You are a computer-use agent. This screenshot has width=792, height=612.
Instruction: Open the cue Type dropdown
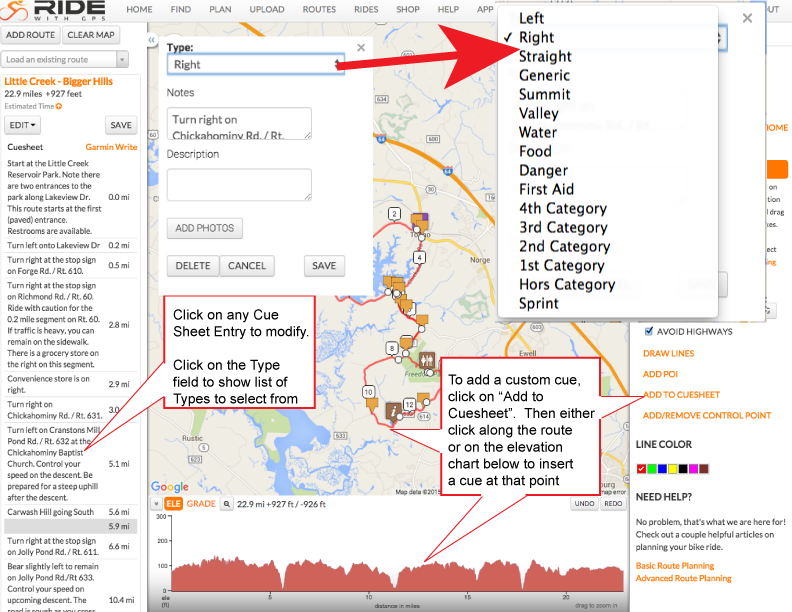tap(255, 65)
